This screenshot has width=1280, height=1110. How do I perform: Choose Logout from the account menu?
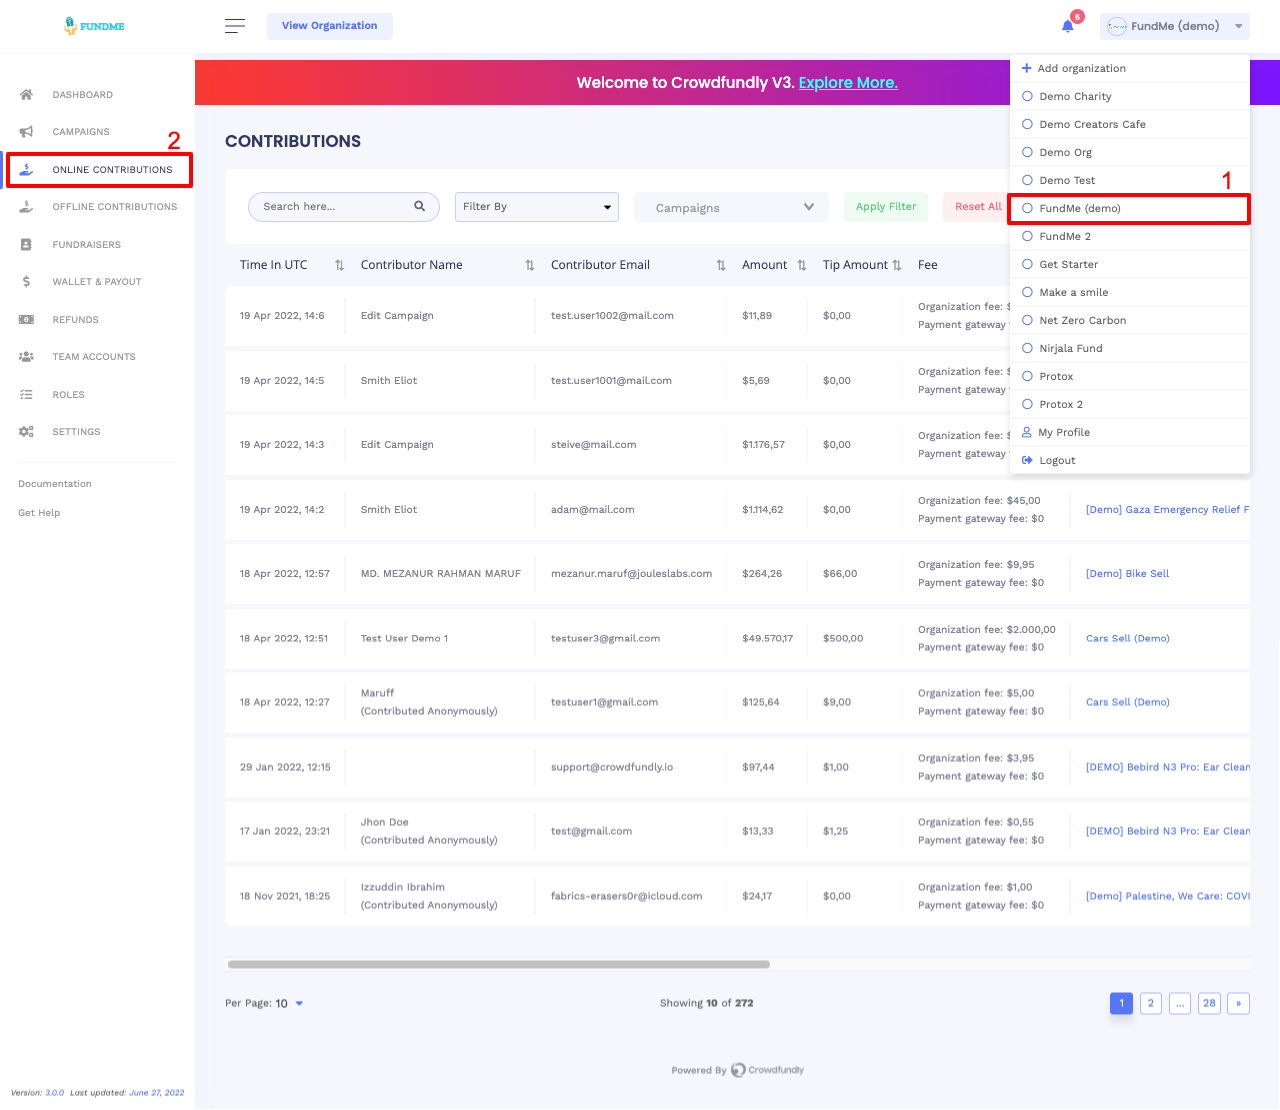[1130, 460]
